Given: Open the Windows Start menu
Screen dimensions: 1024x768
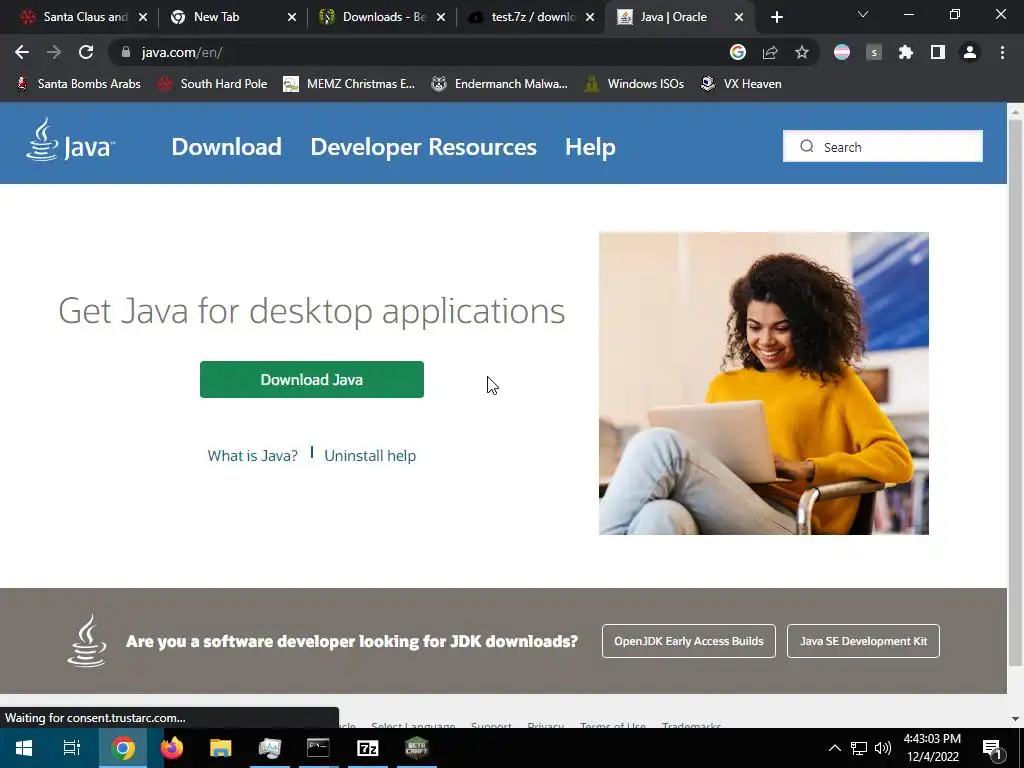Looking at the screenshot, I should coord(24,748).
